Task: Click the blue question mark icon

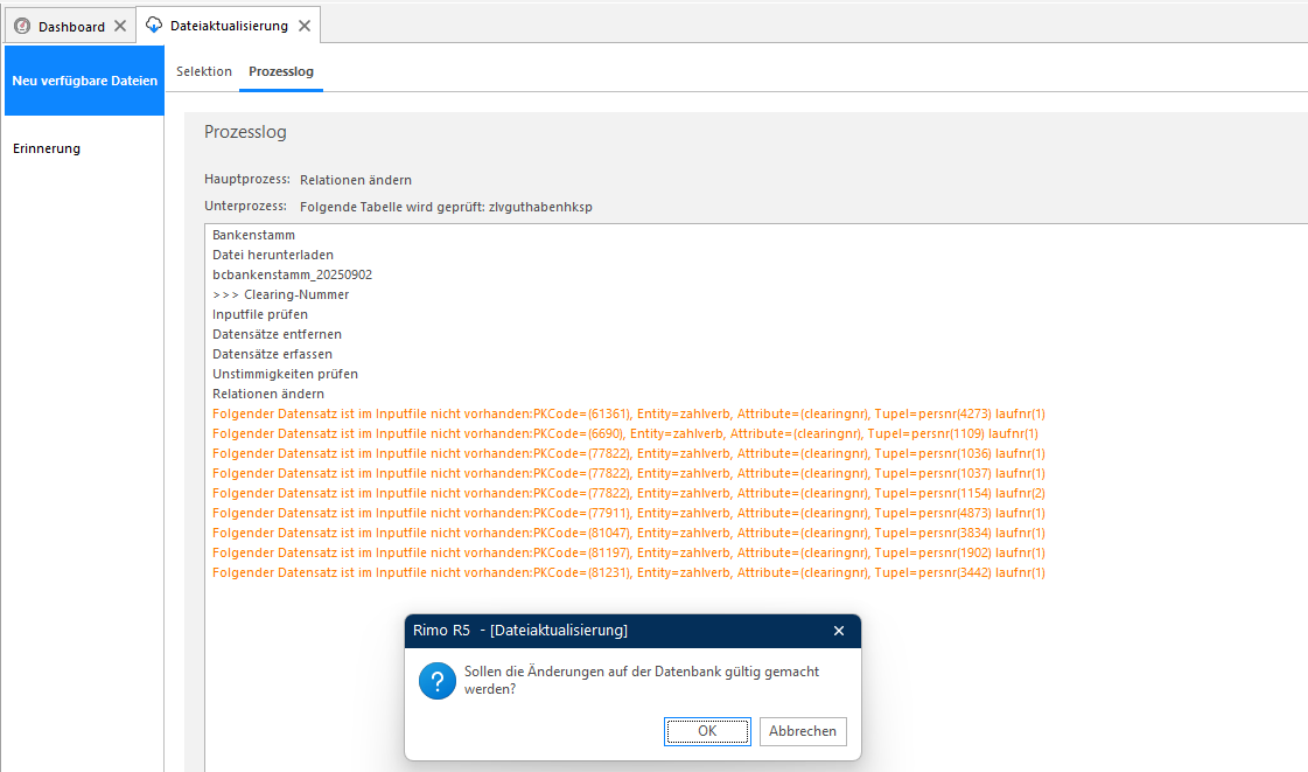Action: [x=437, y=681]
